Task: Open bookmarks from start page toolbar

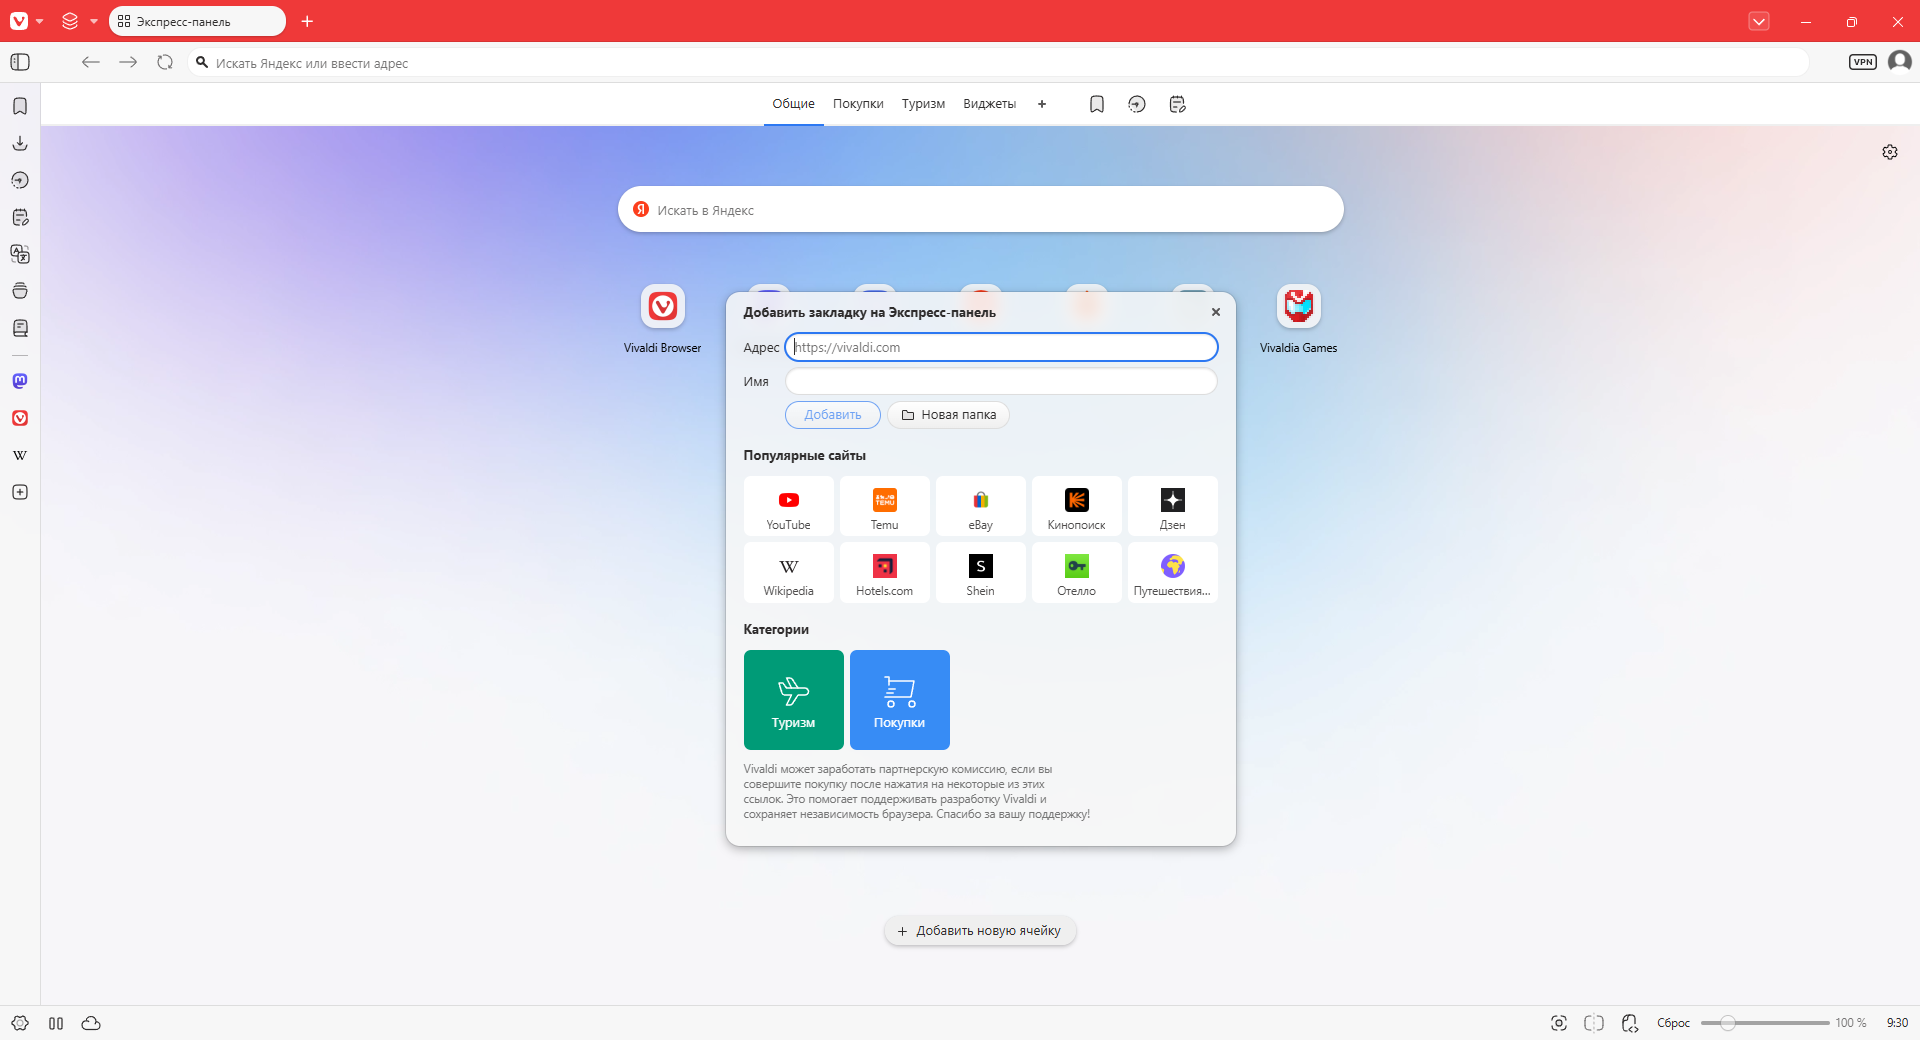Action: pyautogui.click(x=1097, y=104)
